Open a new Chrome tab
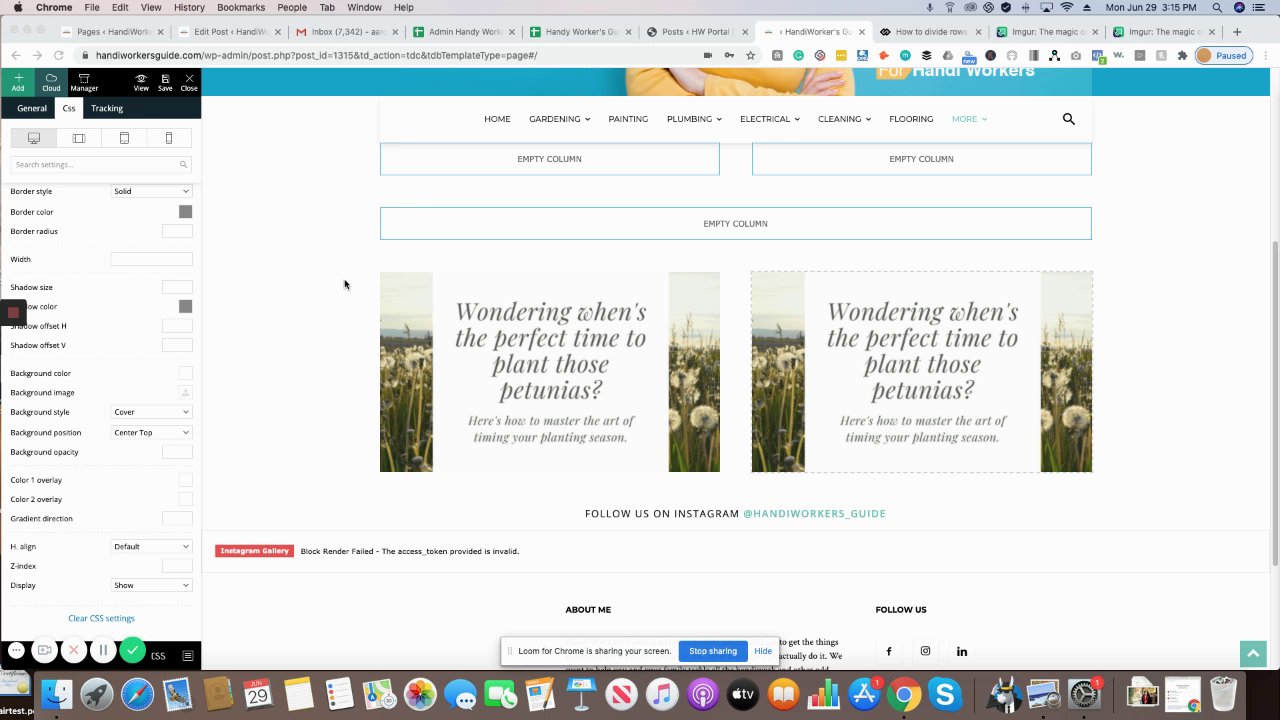This screenshot has height=720, width=1280. coord(1236,32)
